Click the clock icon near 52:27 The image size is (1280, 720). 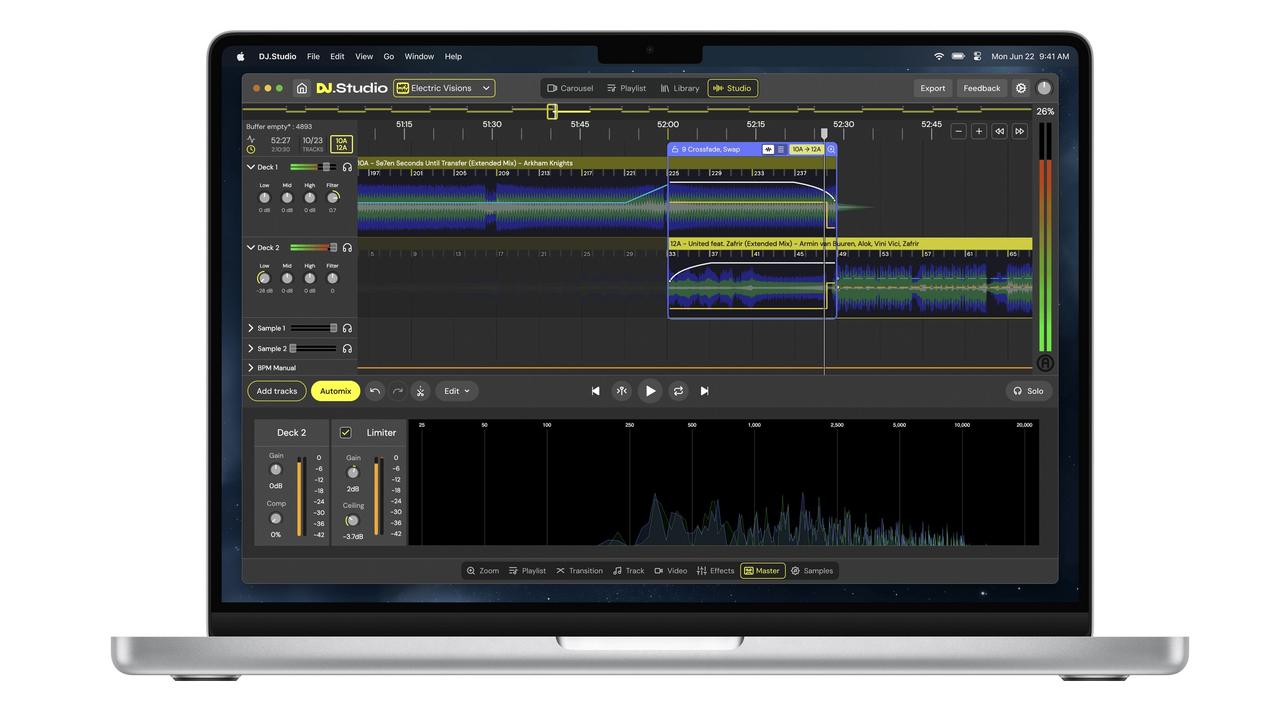tap(251, 149)
